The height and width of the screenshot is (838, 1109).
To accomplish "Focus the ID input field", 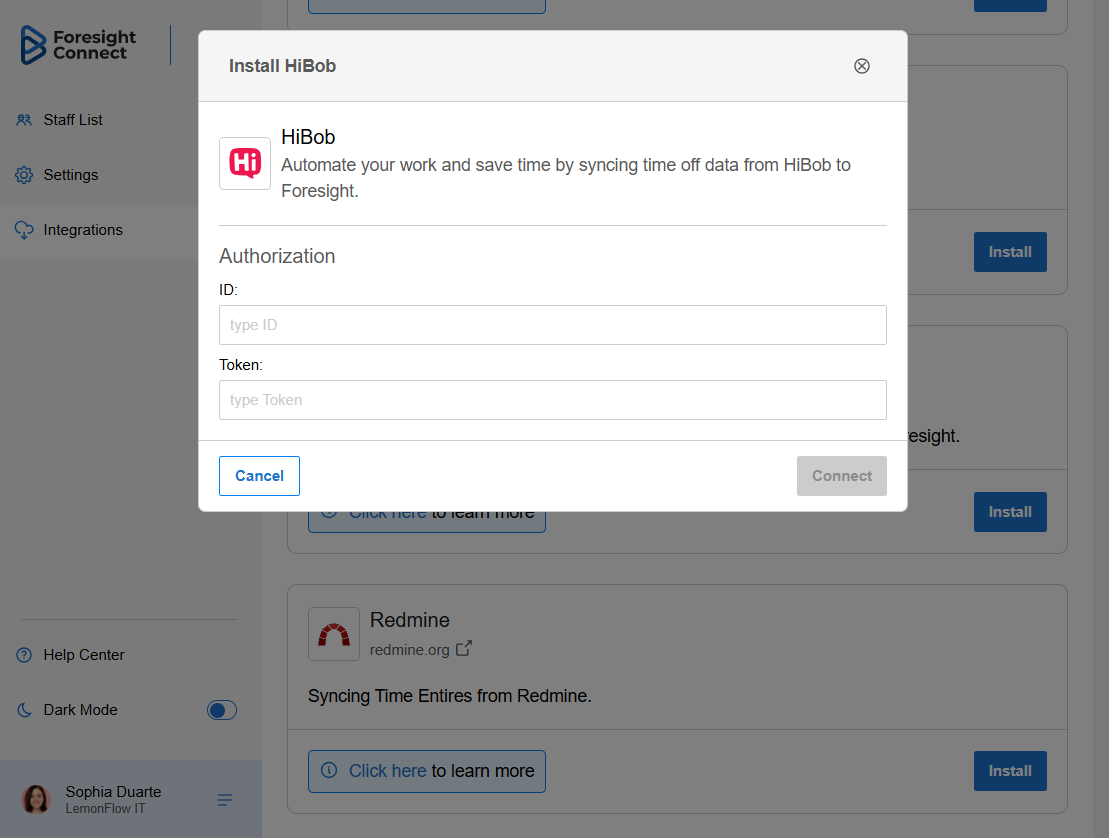I will coord(552,325).
